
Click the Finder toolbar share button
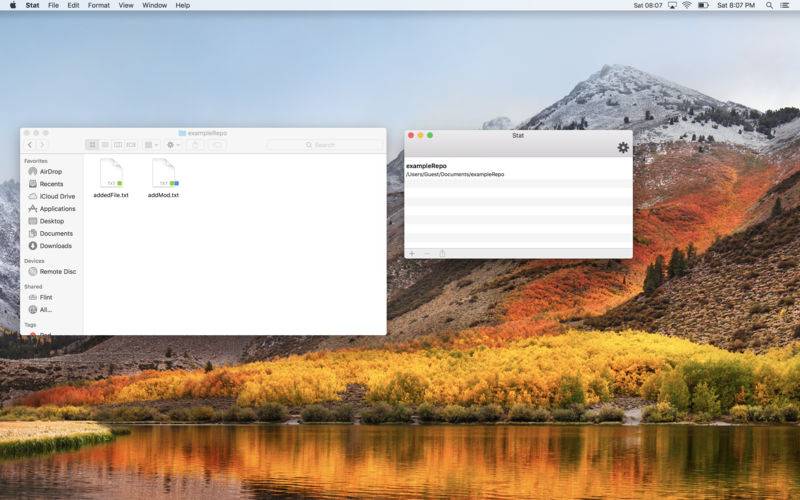click(194, 145)
